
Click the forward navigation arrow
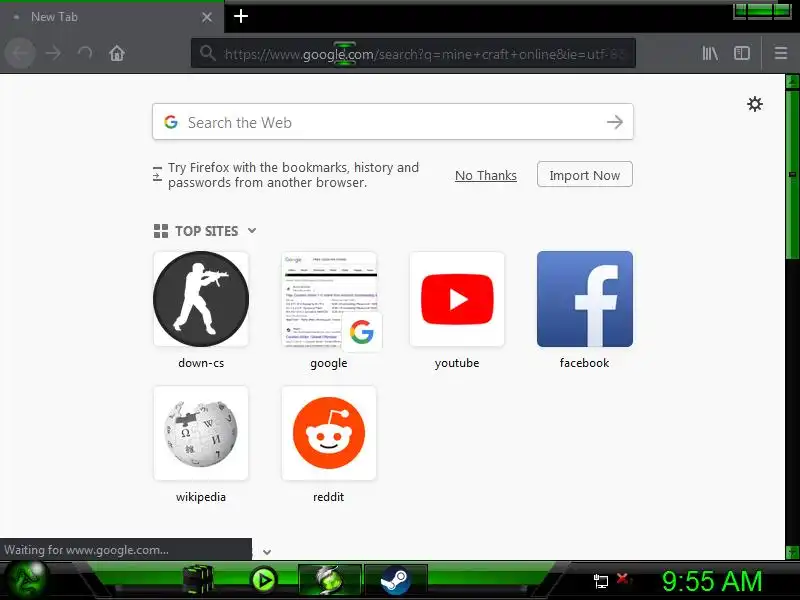tap(53, 53)
